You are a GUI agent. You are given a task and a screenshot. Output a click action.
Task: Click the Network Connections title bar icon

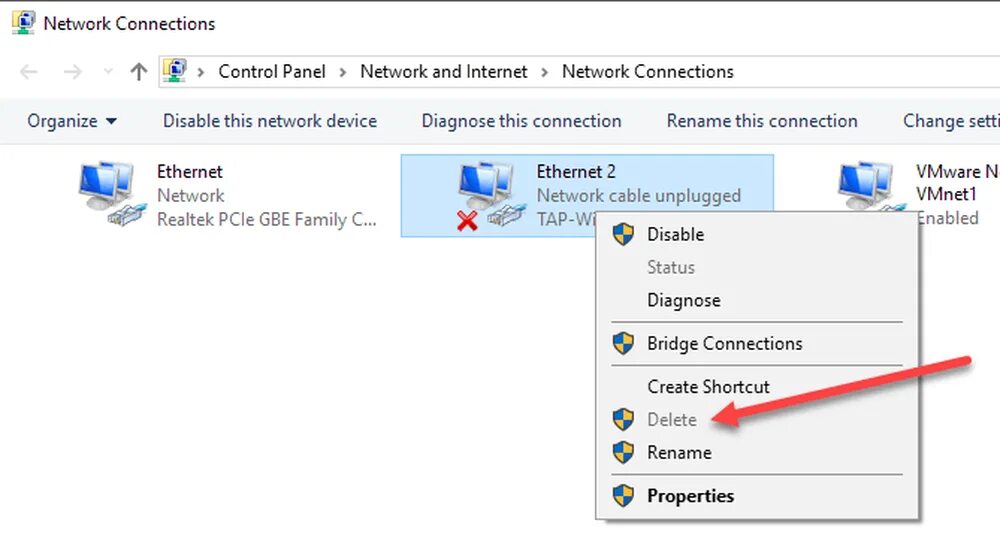point(22,23)
